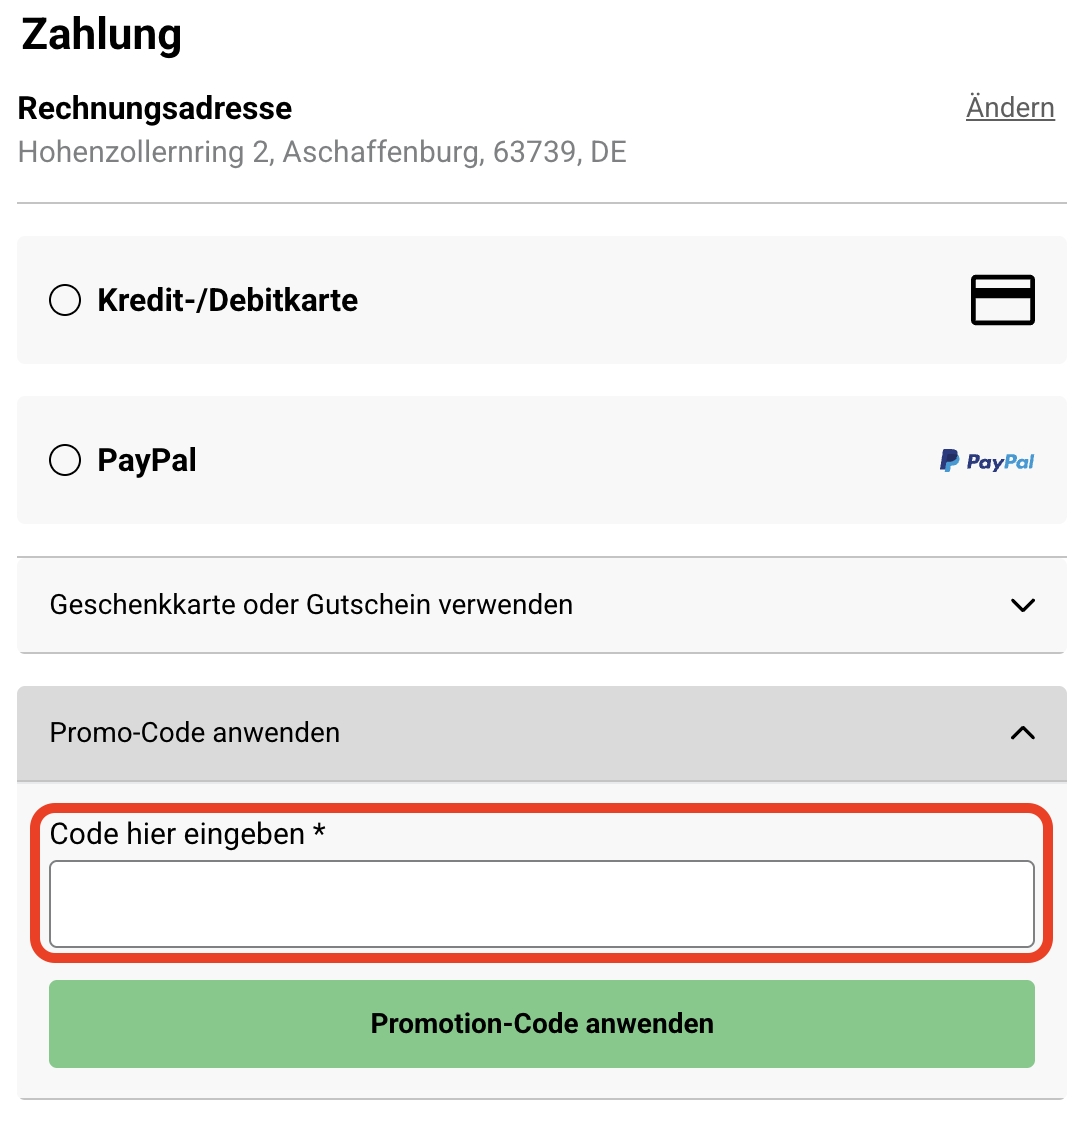This screenshot has width=1084, height=1122.
Task: Click the credit card icon
Action: 1002,300
